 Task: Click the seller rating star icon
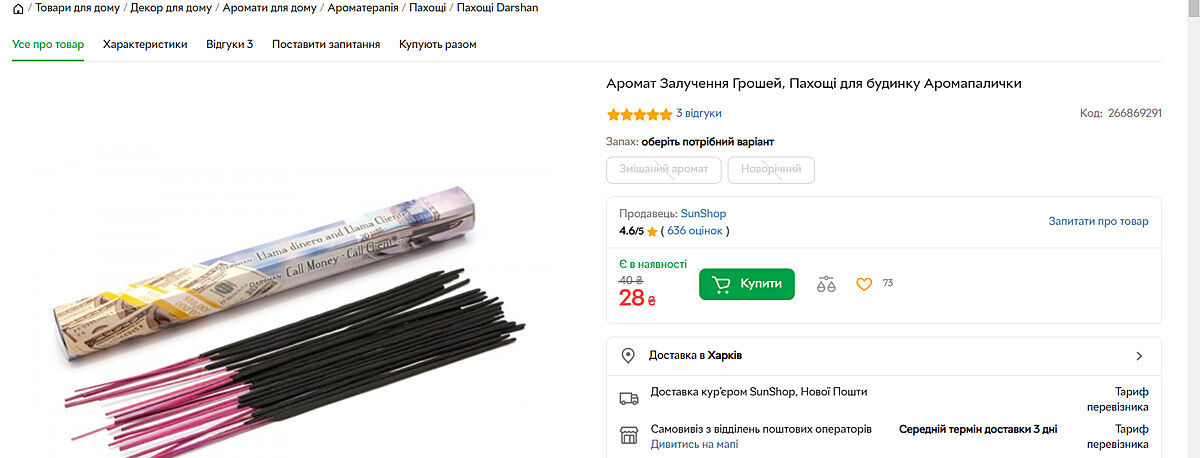(x=652, y=232)
